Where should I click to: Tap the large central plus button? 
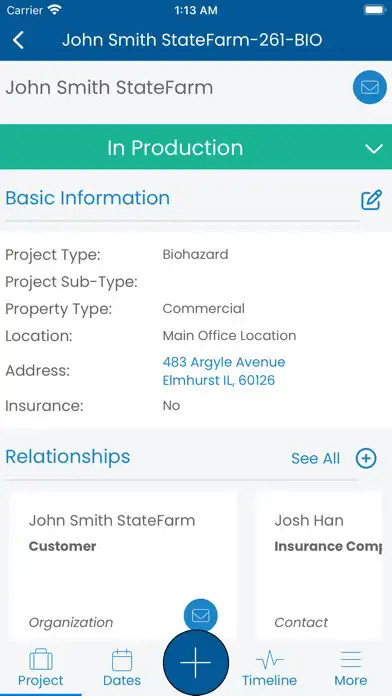click(196, 662)
